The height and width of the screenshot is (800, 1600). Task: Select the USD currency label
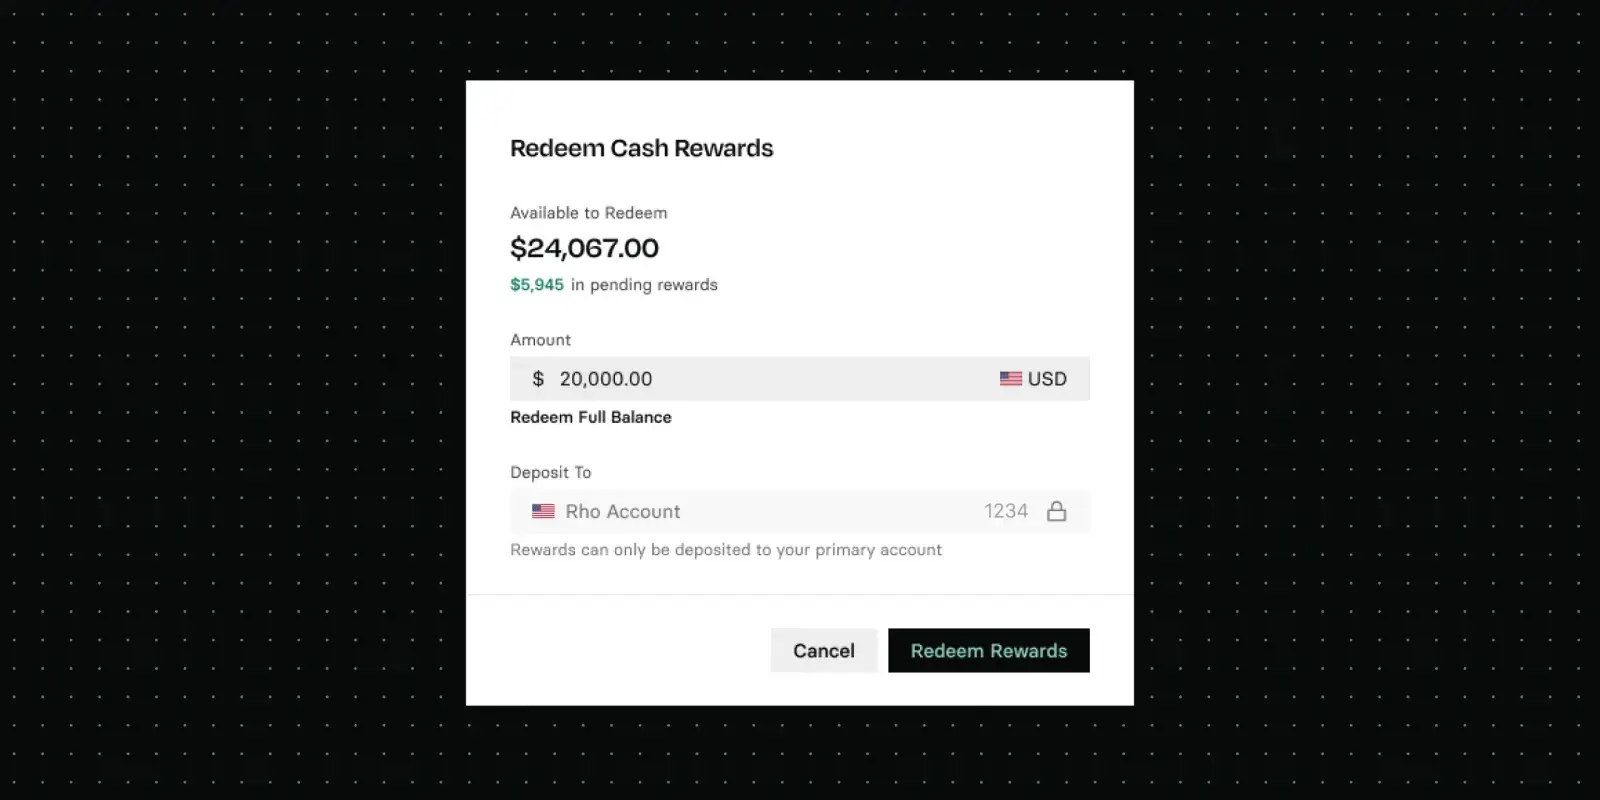click(x=1047, y=379)
